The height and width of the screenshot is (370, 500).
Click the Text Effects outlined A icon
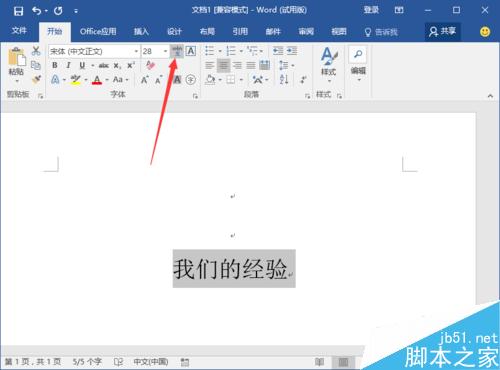[x=55, y=80]
